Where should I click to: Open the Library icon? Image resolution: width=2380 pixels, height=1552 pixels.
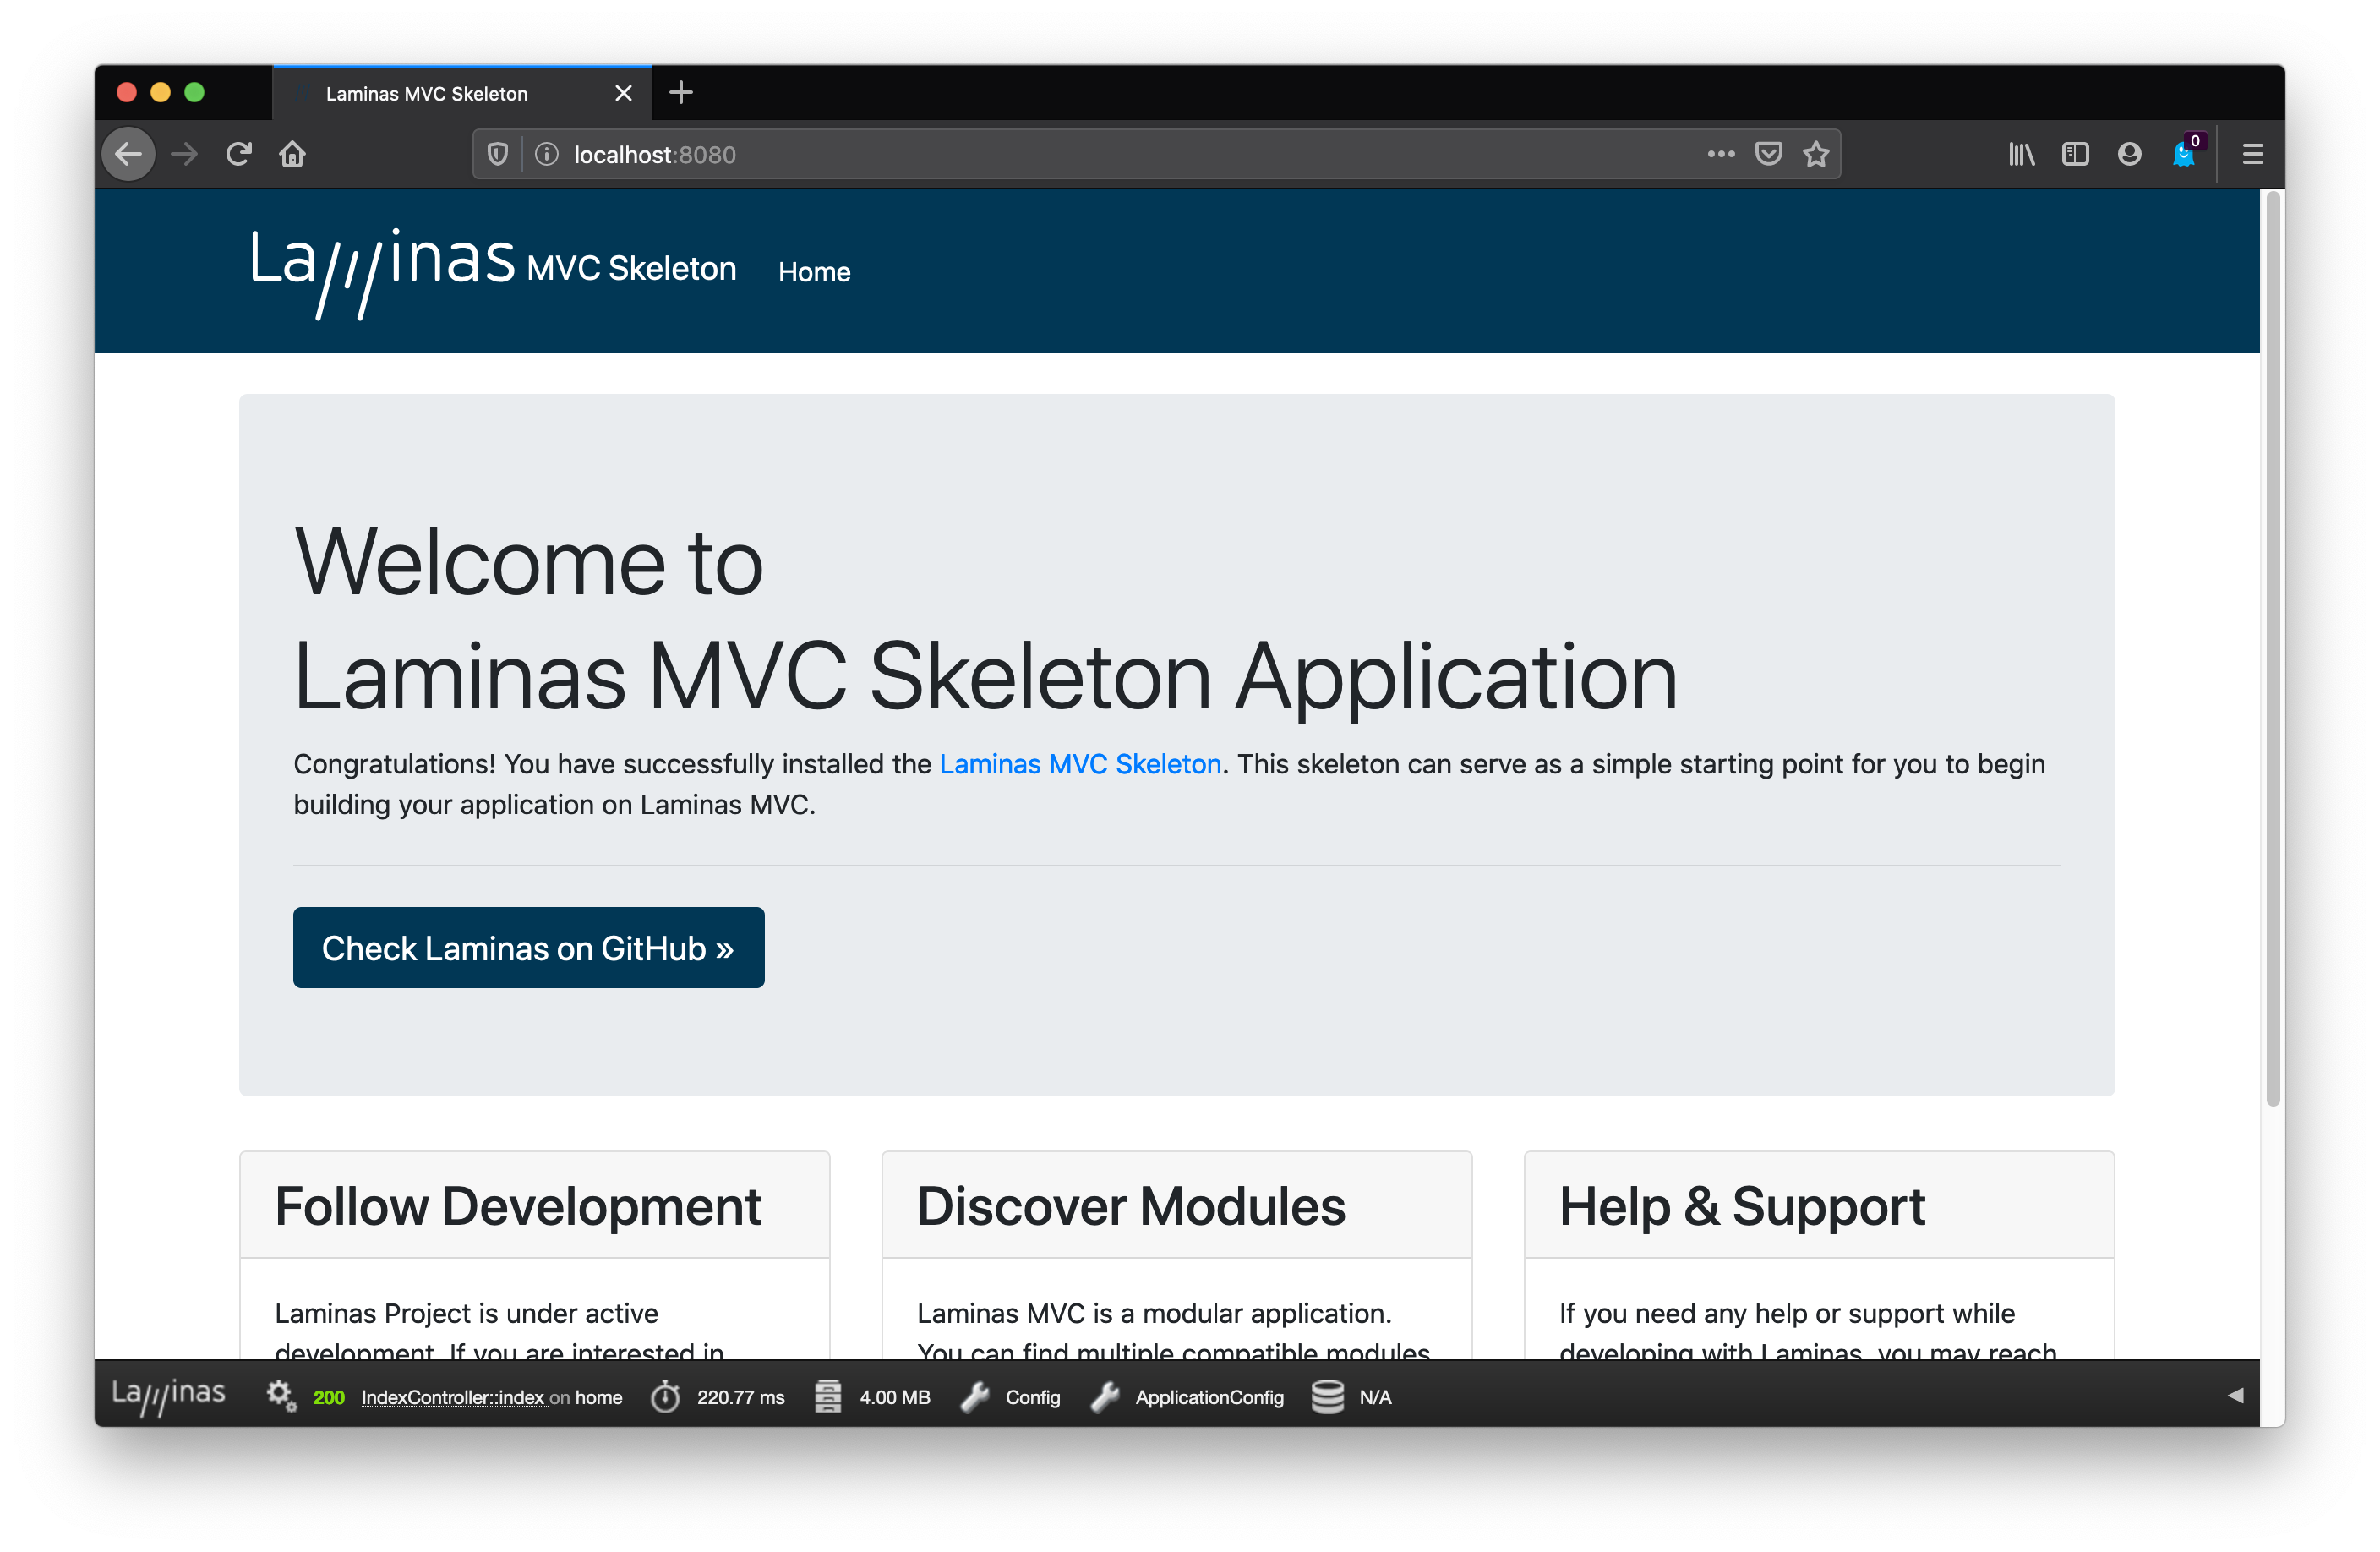[2021, 154]
